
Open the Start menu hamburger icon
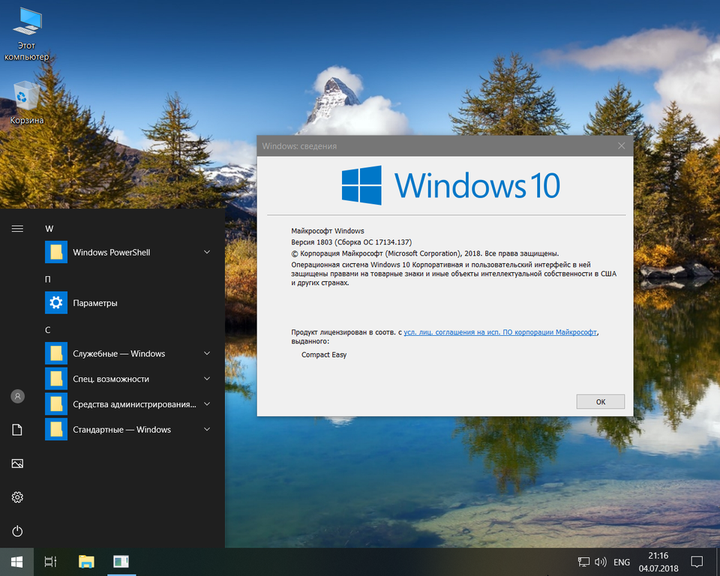click(17, 228)
